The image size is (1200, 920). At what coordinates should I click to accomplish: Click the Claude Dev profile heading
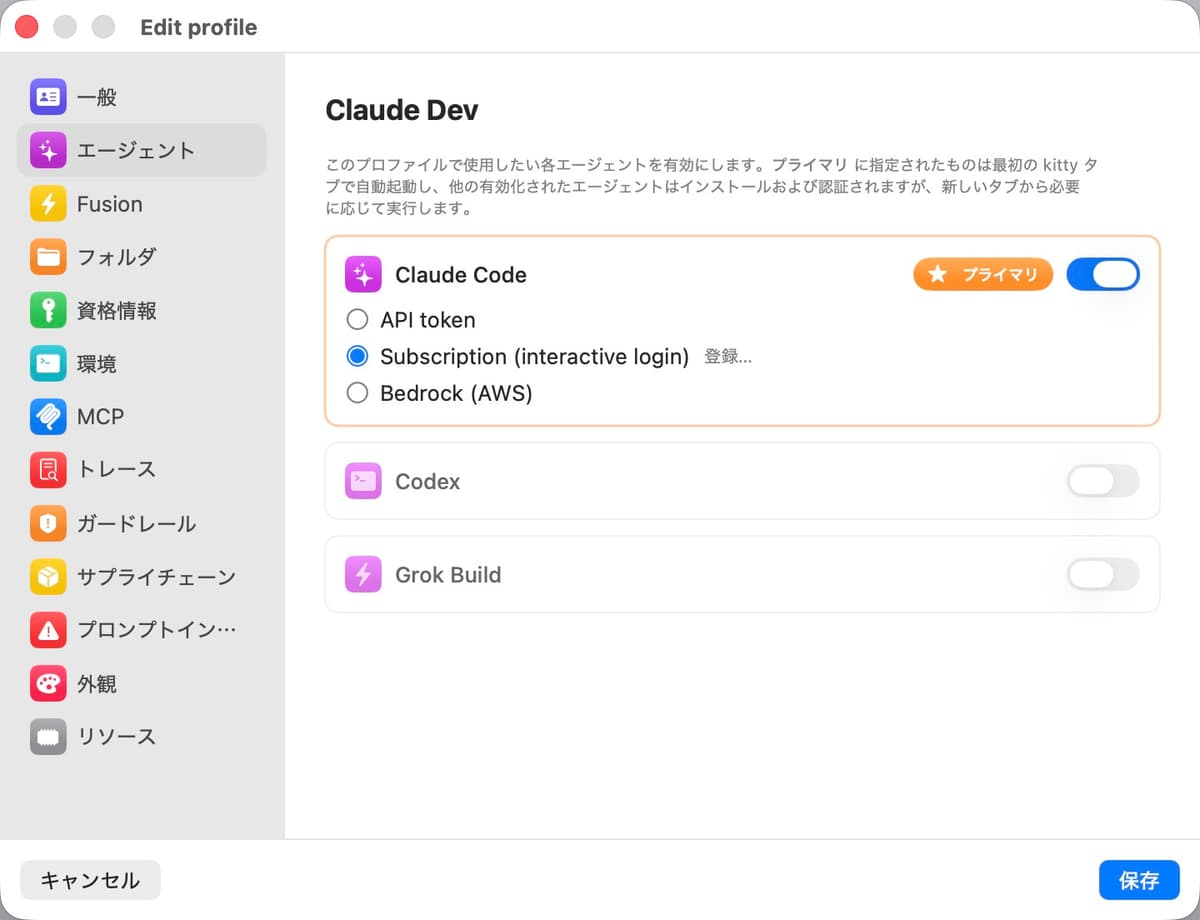coord(402,110)
